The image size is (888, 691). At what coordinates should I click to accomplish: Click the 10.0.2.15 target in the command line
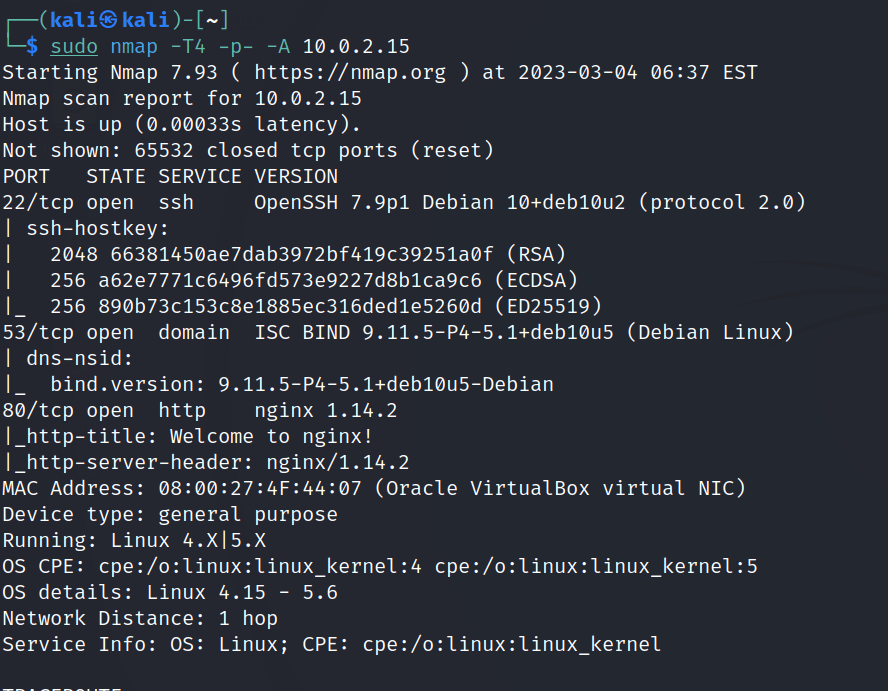click(355, 46)
